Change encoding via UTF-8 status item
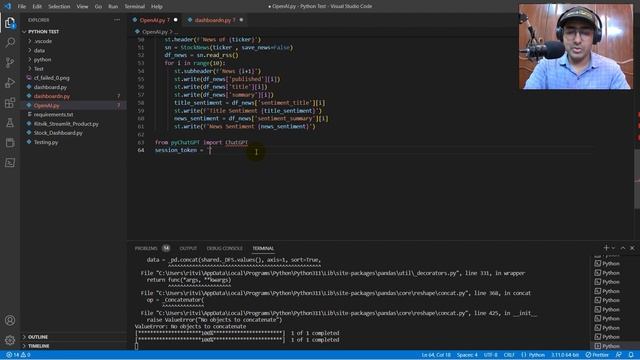640x360 pixels. 491,355
